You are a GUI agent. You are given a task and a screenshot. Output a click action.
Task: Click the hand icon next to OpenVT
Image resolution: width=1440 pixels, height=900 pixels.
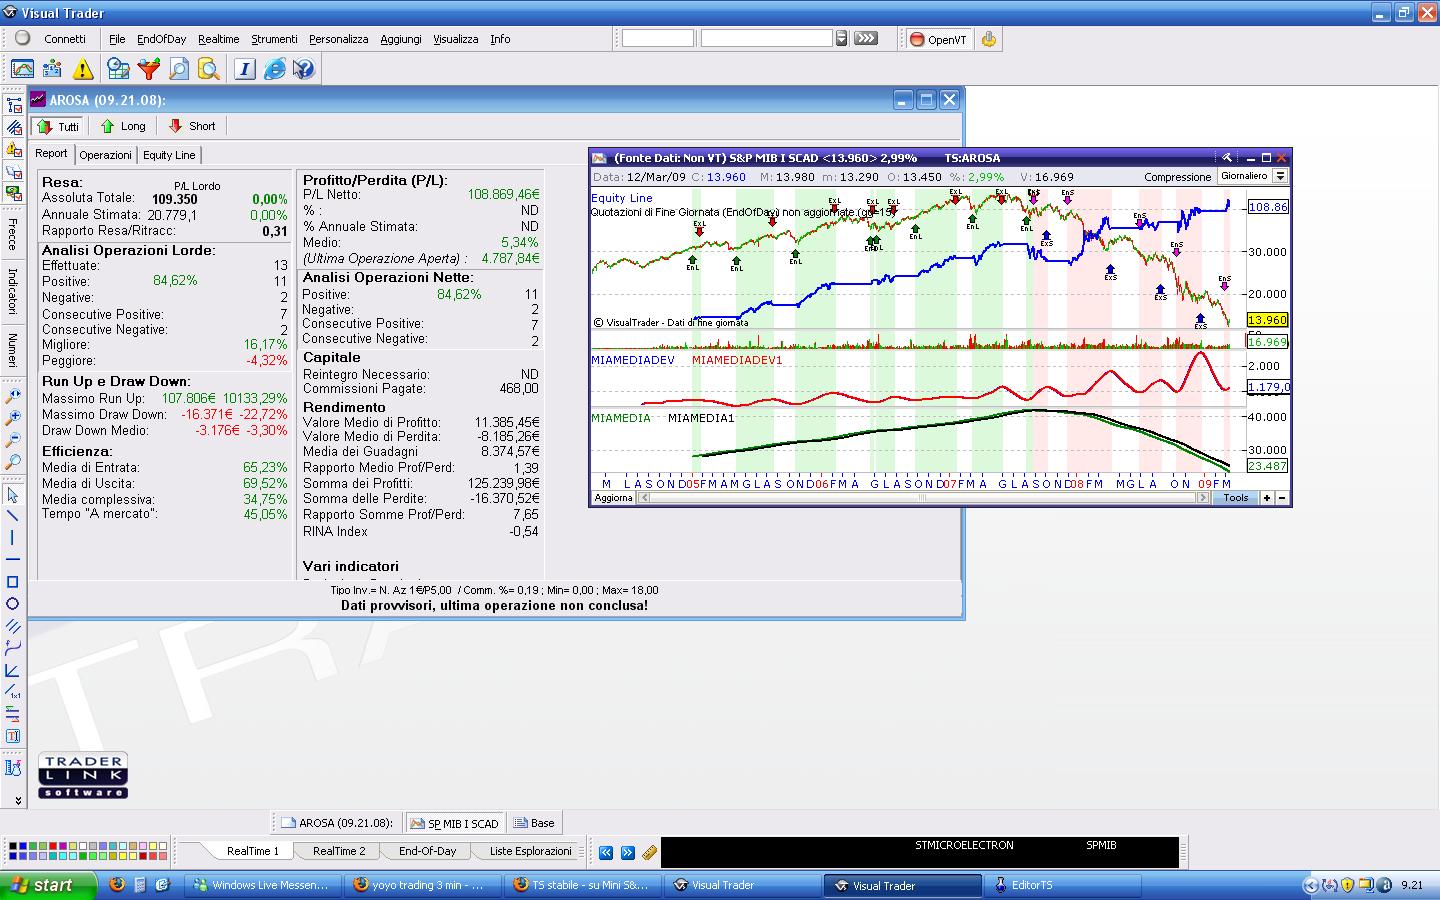[x=988, y=39]
